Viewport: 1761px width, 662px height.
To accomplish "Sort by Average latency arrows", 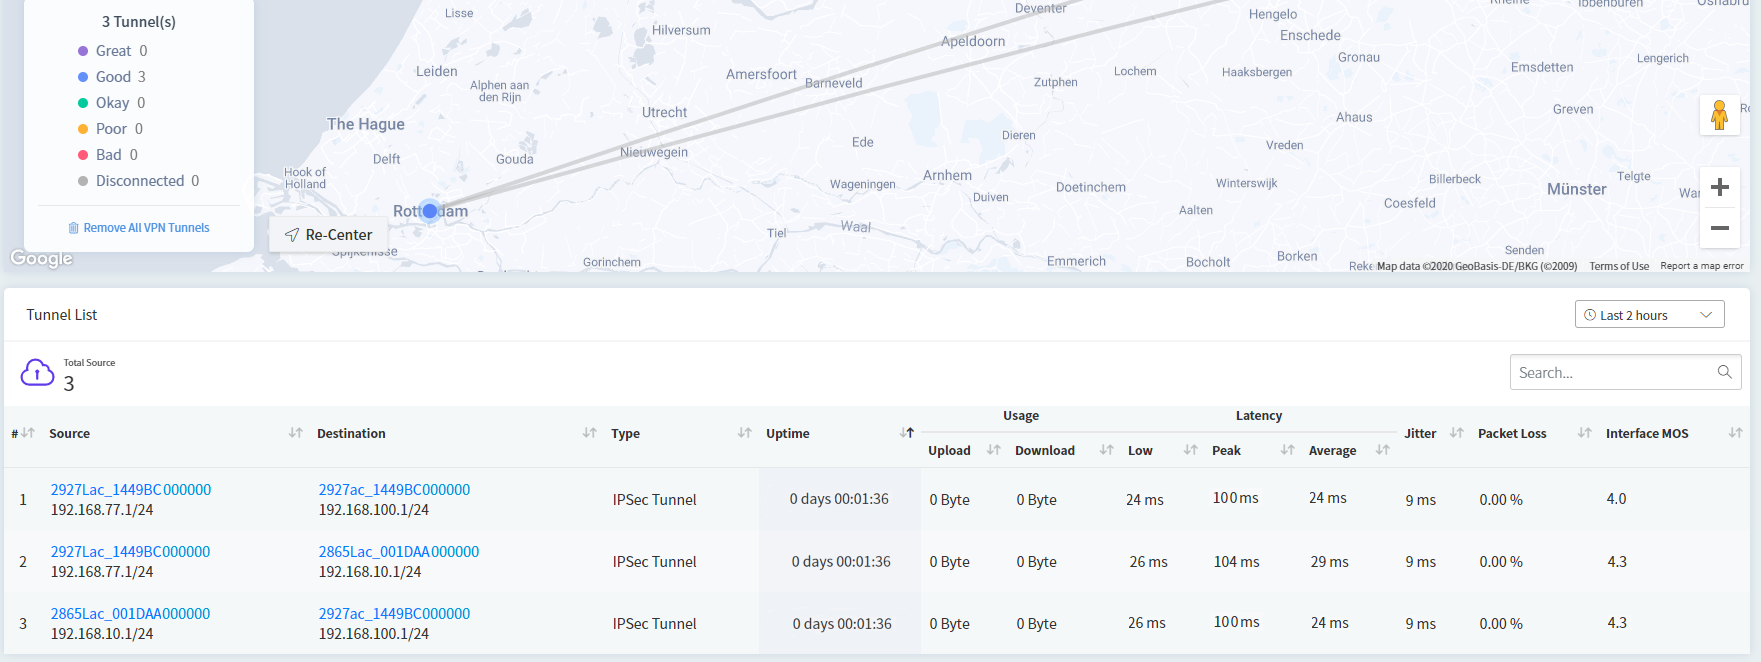I will point(1383,450).
